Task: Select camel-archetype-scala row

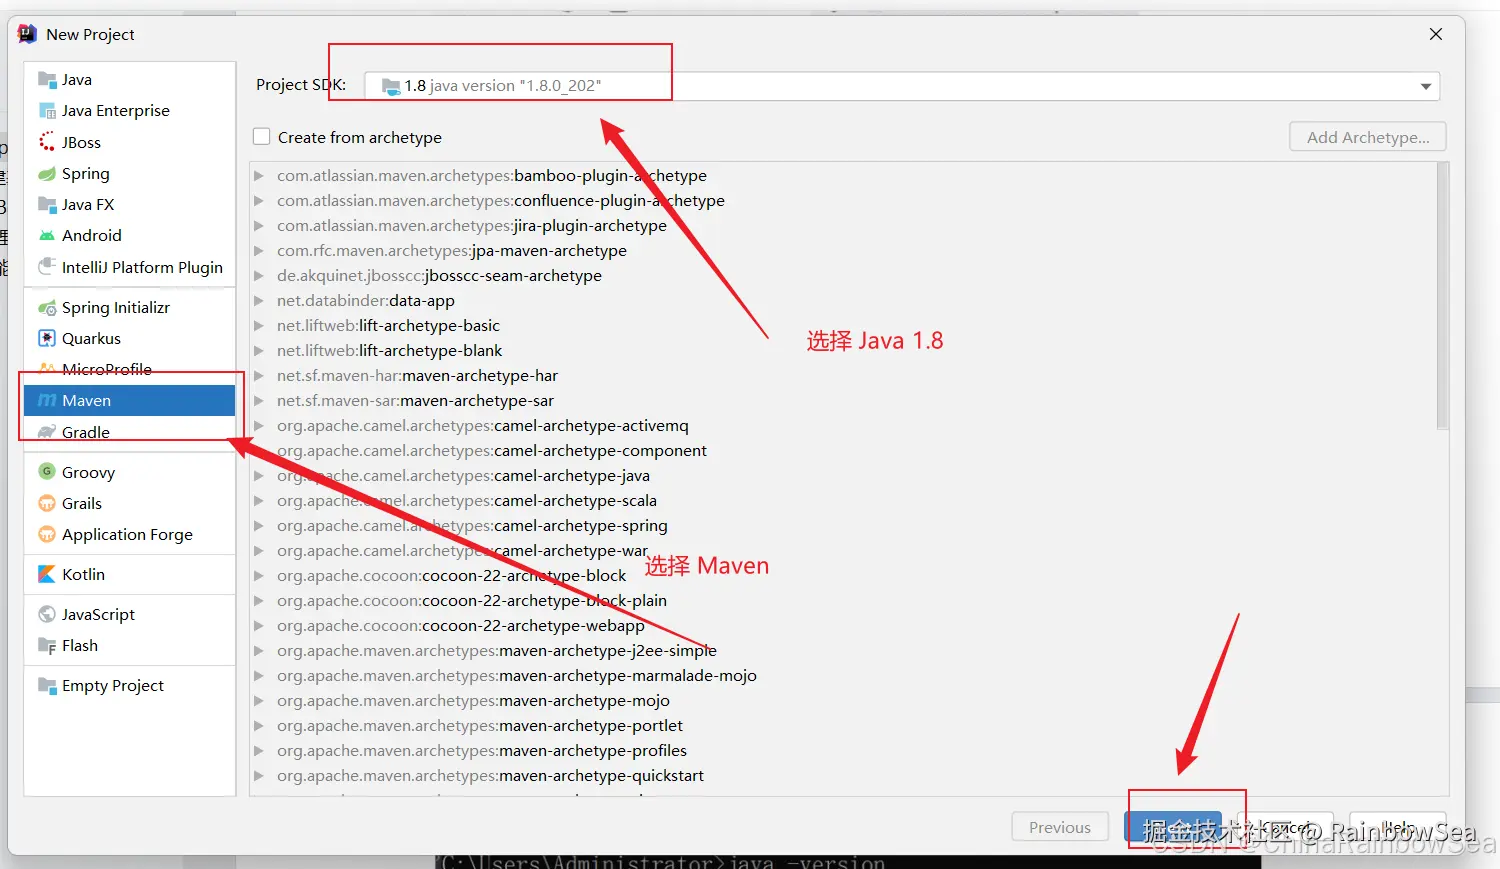Action: [x=845, y=501]
